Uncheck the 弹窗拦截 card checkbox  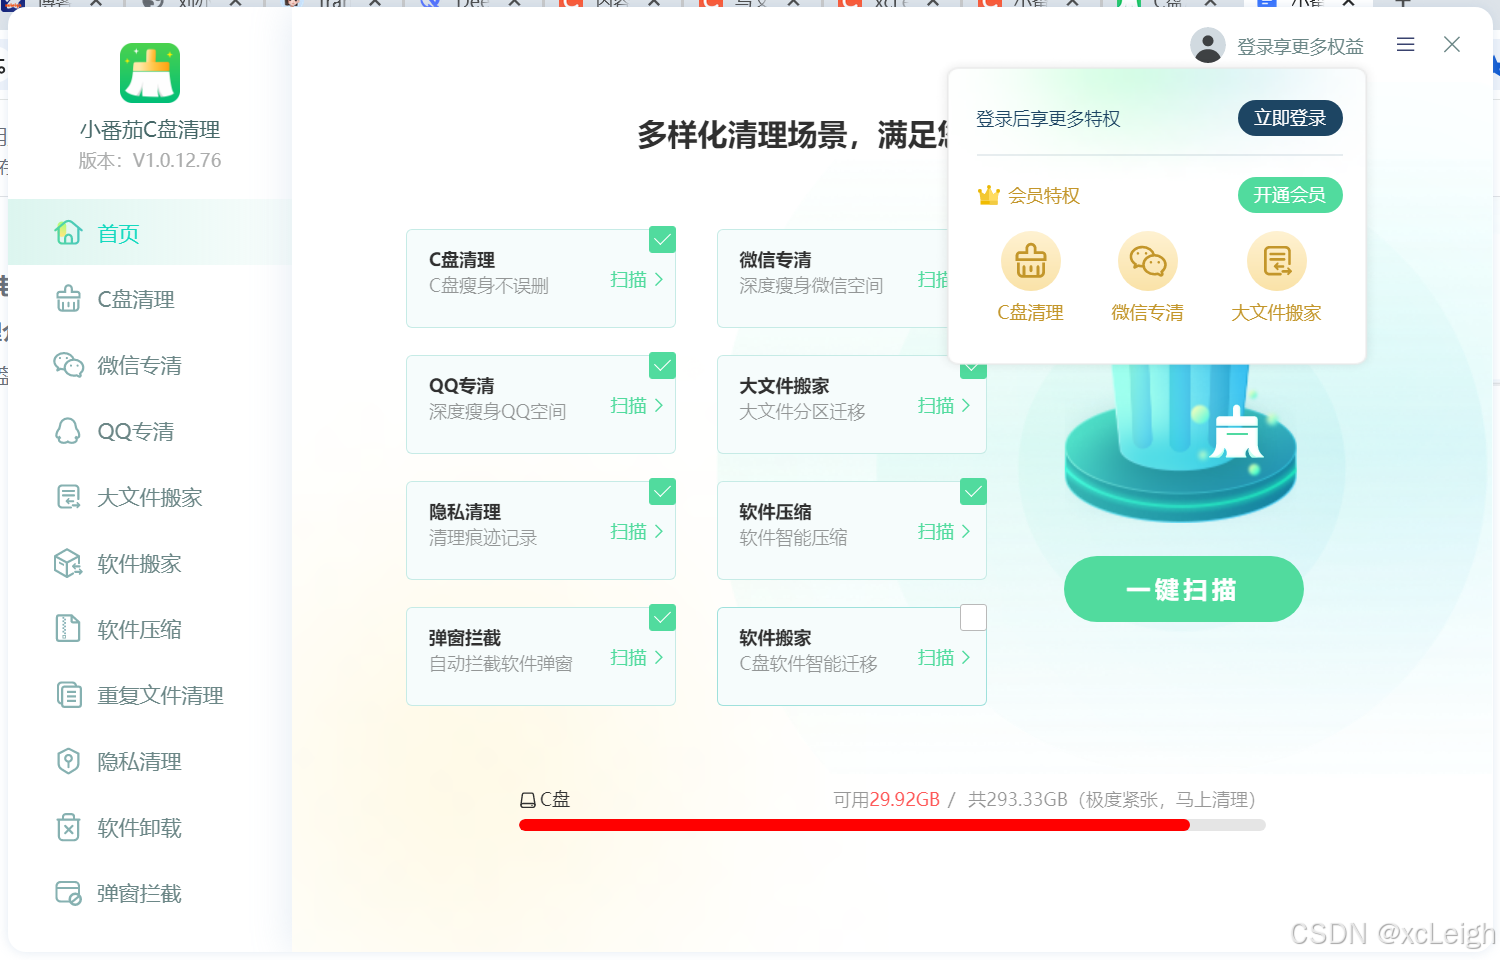[x=662, y=617]
